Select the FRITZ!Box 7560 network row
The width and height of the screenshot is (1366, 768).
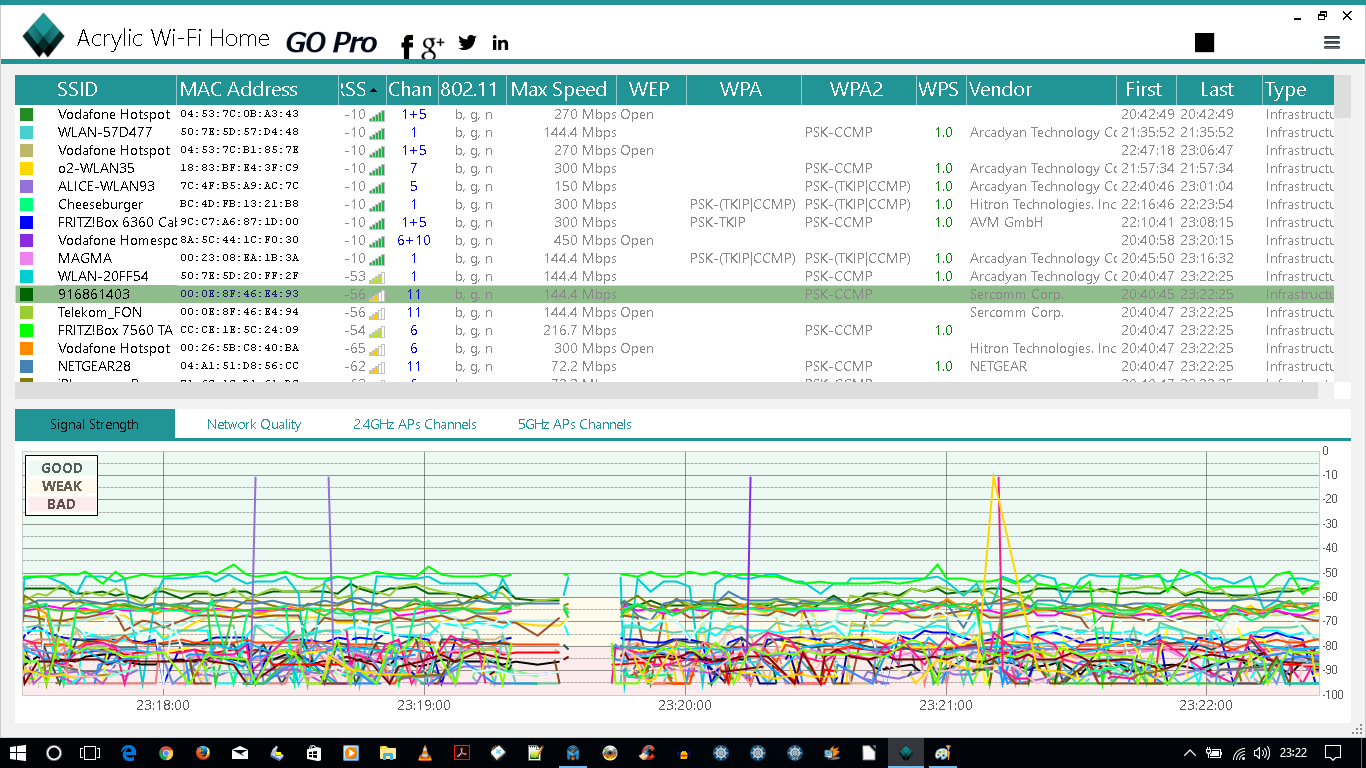pos(675,330)
